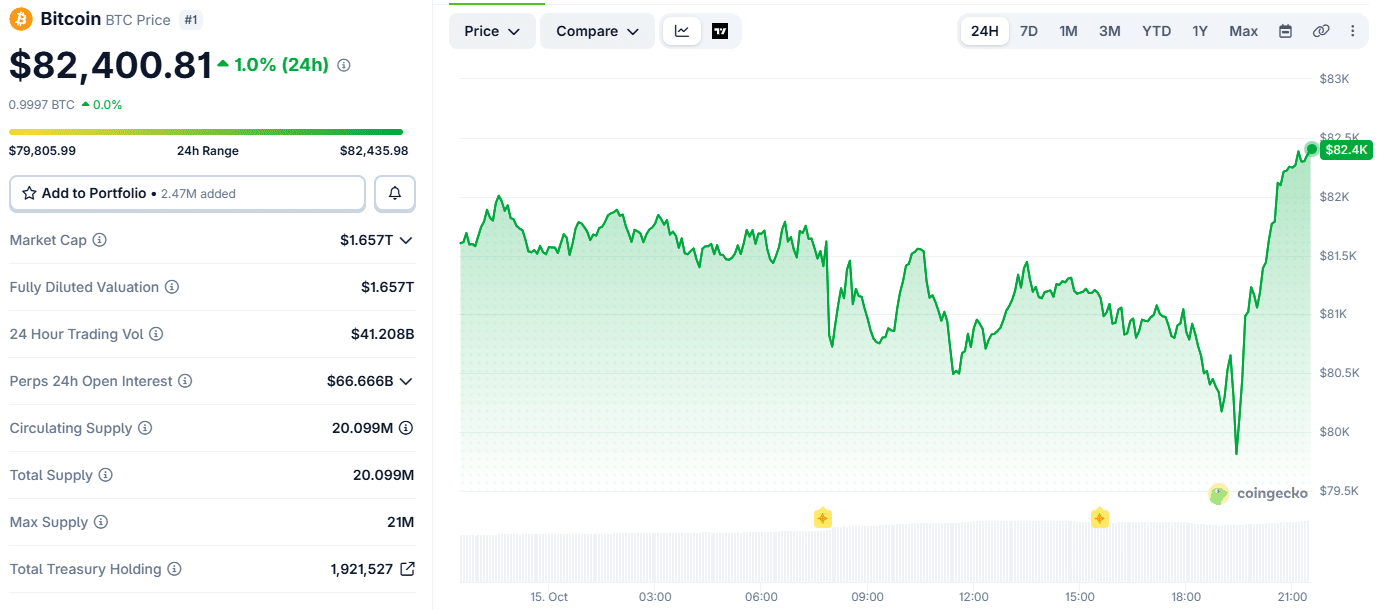
Task: Click the news marker near 15:00
Action: [x=1100, y=518]
